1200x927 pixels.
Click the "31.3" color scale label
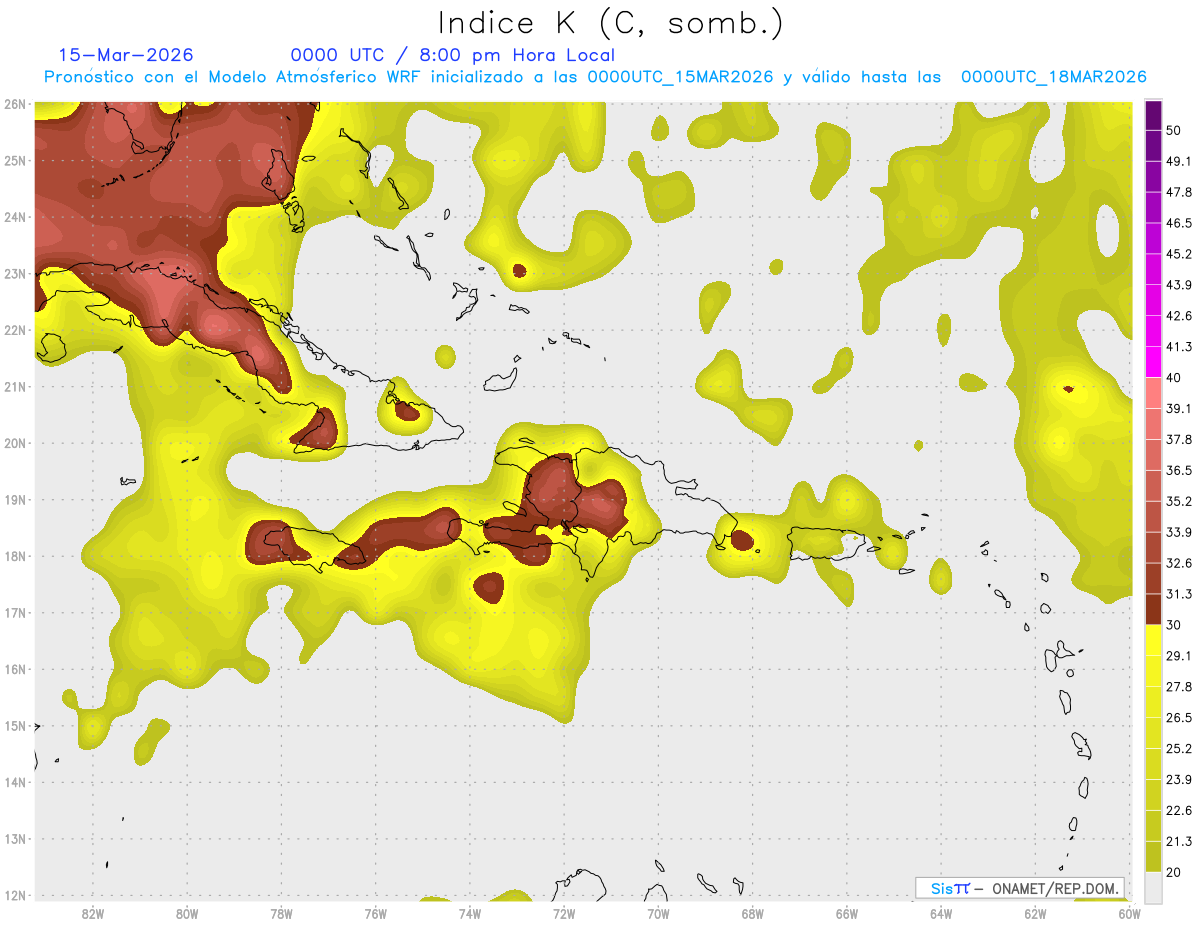click(x=1179, y=594)
